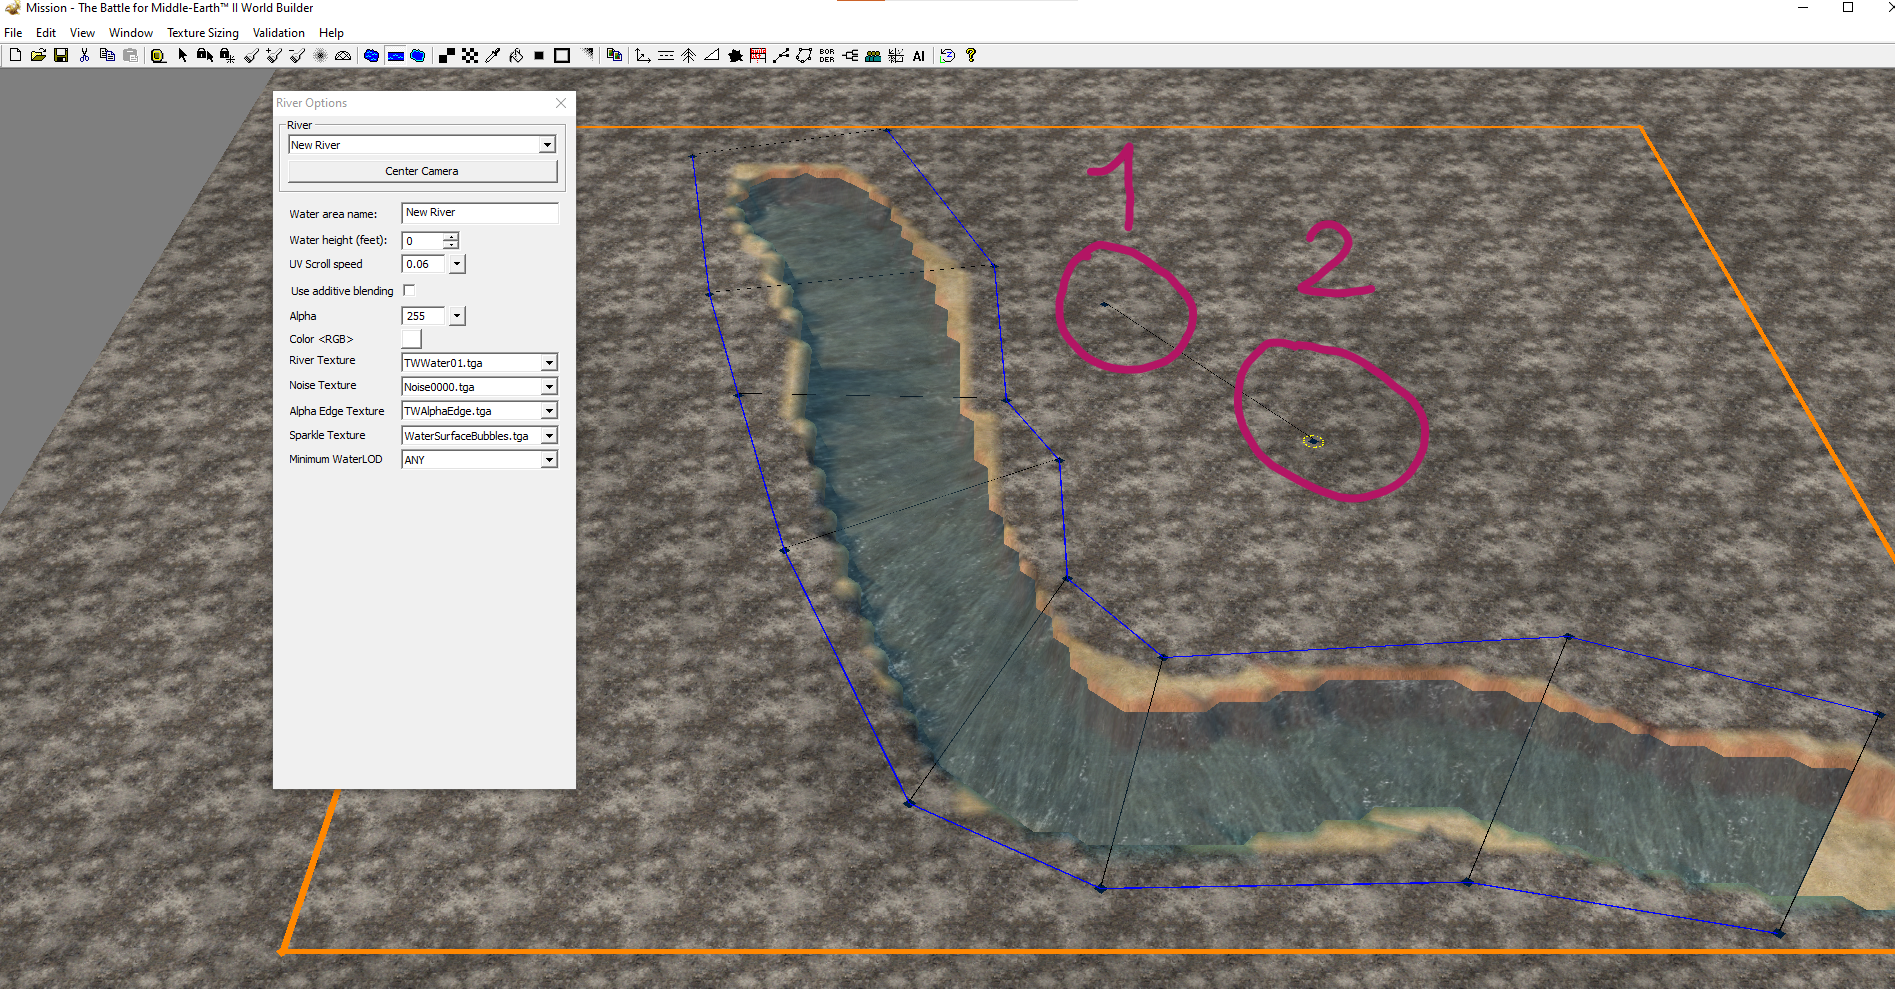Create a new map file
The image size is (1895, 989).
[x=15, y=56]
